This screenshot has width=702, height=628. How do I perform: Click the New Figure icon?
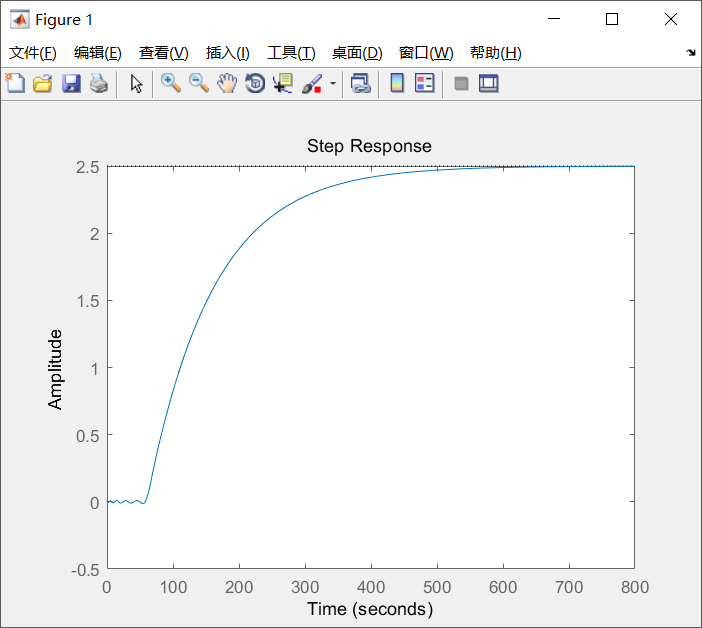15,84
